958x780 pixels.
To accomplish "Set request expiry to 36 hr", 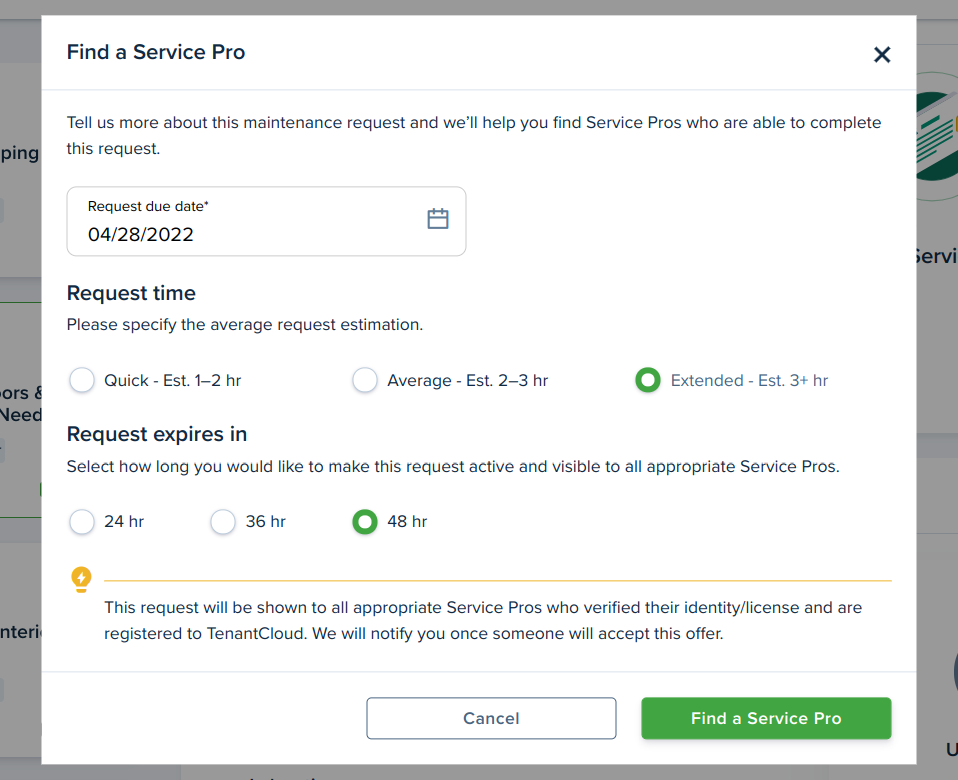I will [223, 522].
